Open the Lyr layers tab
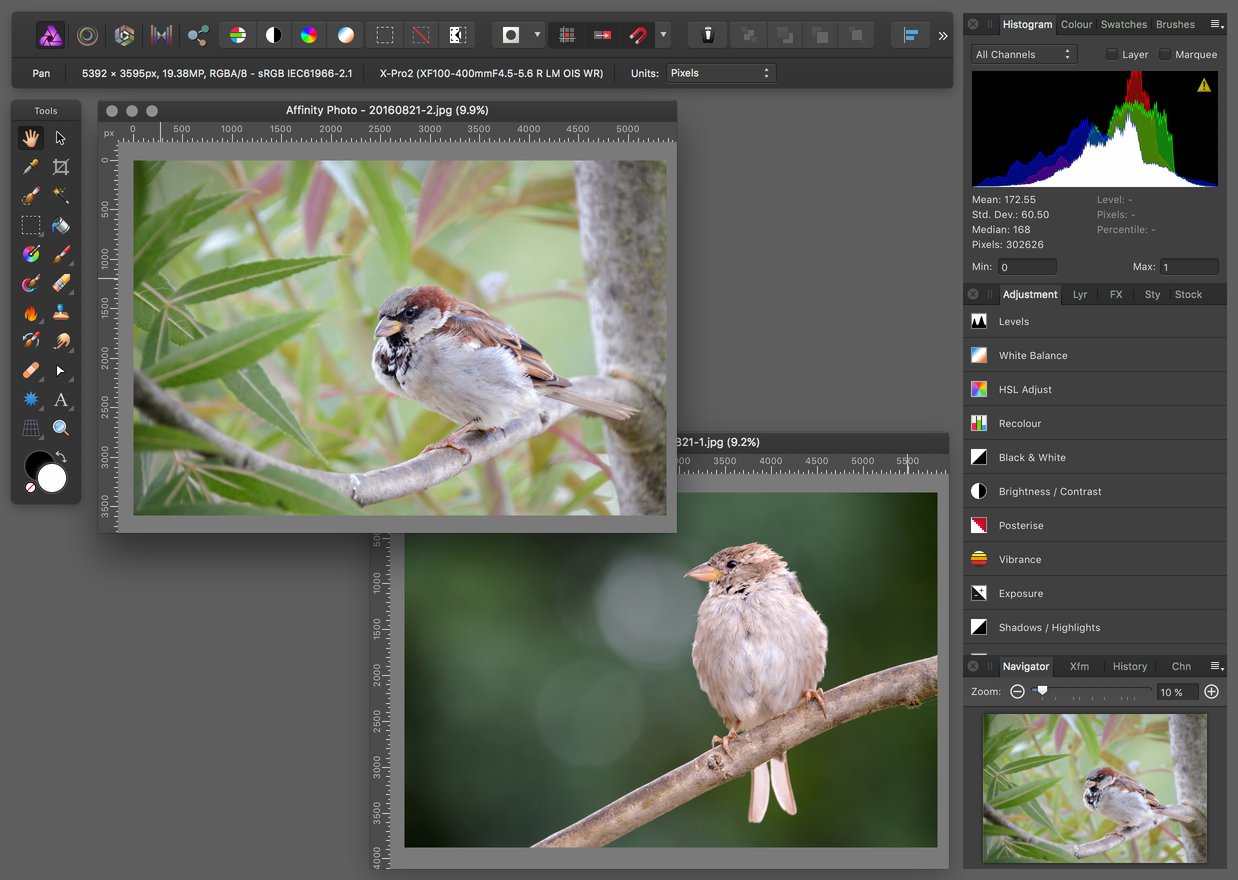 tap(1080, 294)
